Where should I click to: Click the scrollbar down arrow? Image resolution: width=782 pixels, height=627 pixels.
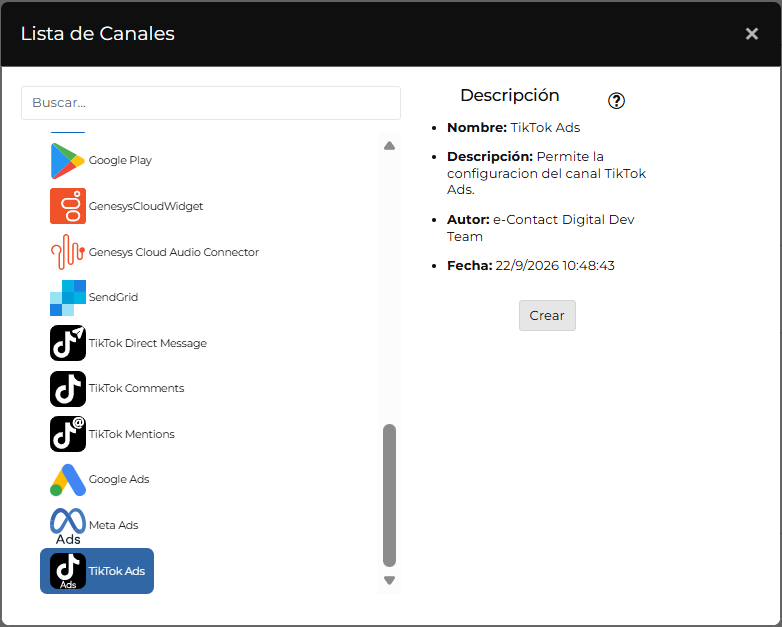pyautogui.click(x=390, y=580)
